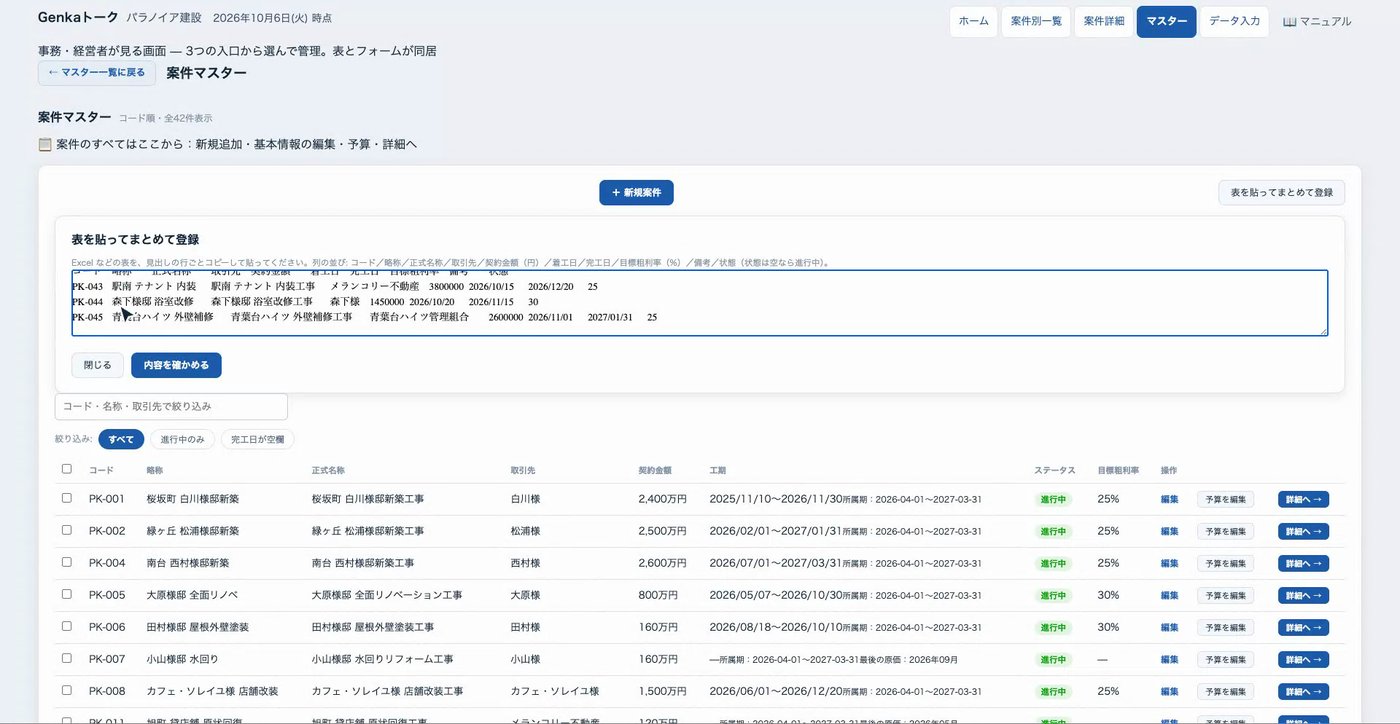
Task: Click 詳細へ in the PK-008 row
Action: 1303,691
